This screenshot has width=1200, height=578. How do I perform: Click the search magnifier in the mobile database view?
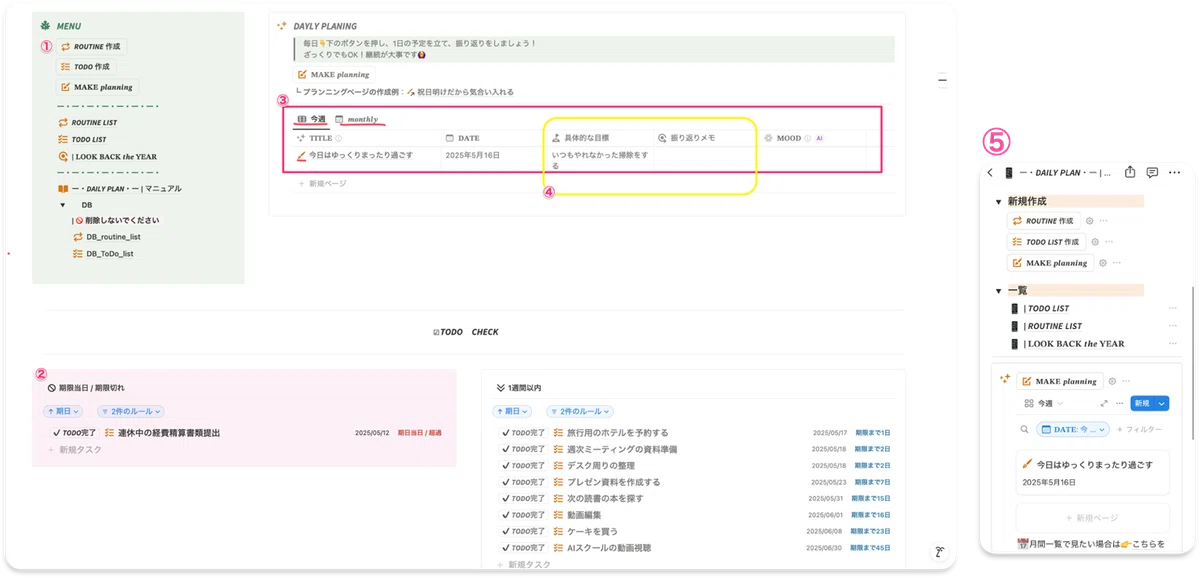pos(1025,429)
